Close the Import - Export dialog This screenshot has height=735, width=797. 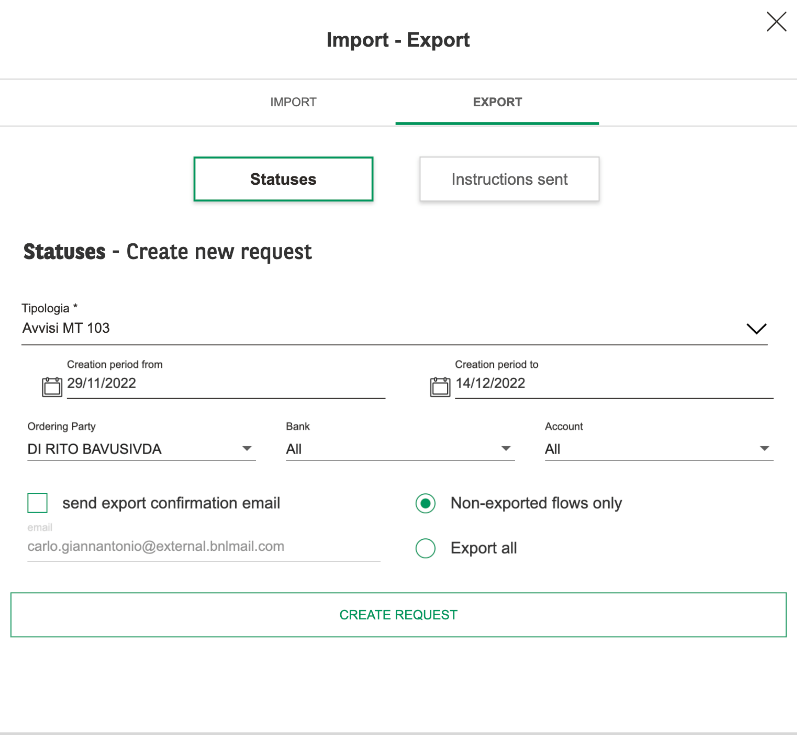(776, 22)
